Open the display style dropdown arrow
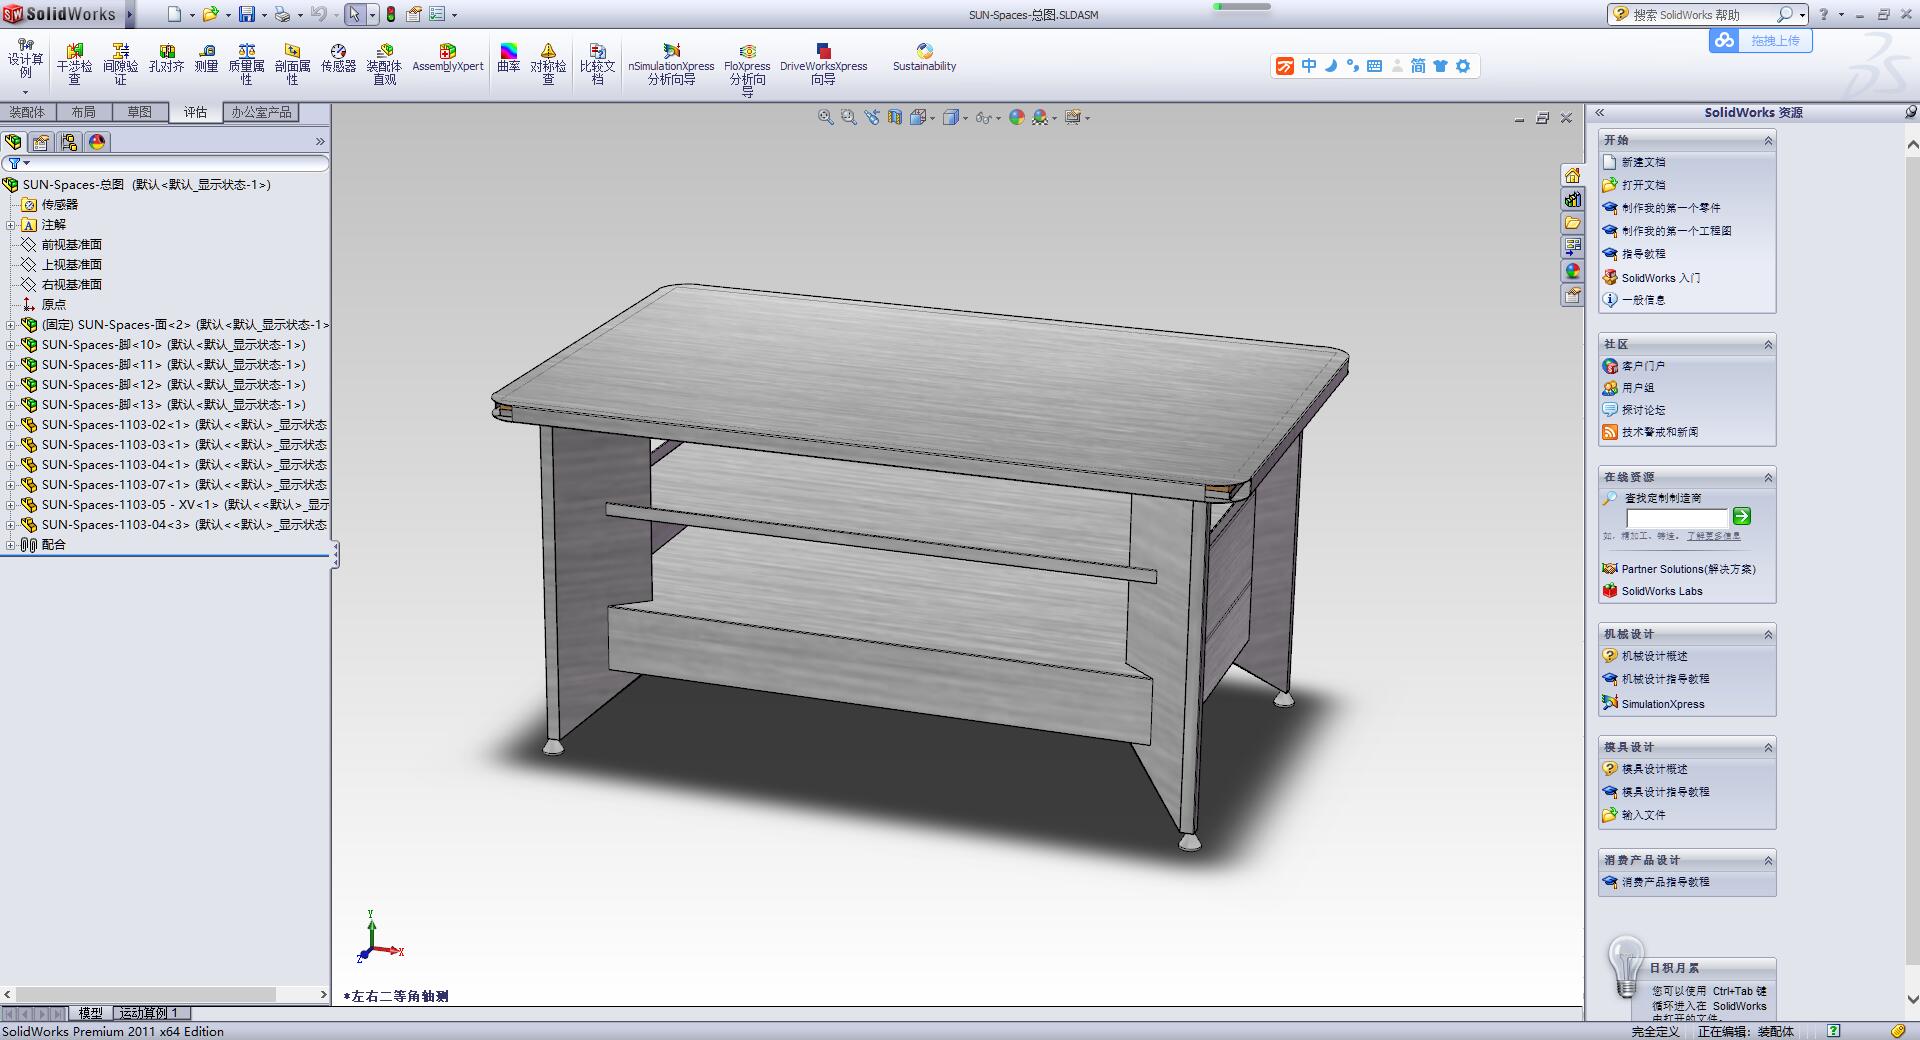Screen dimensions: 1920x1040 coord(965,119)
